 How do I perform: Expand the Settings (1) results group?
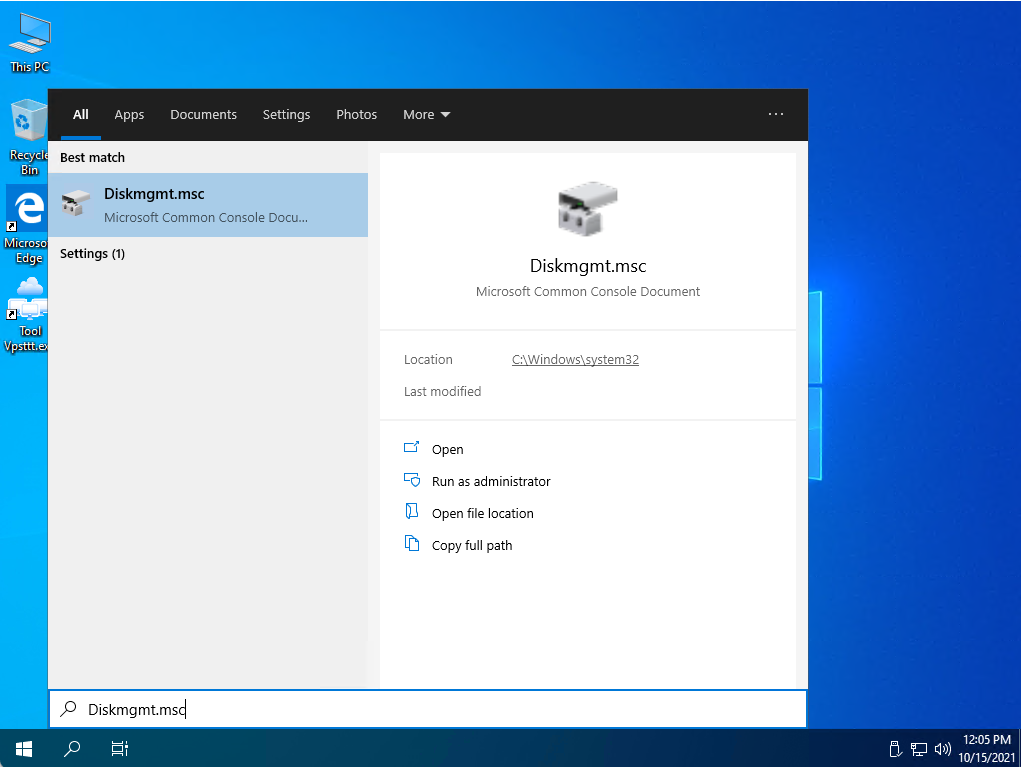point(92,253)
